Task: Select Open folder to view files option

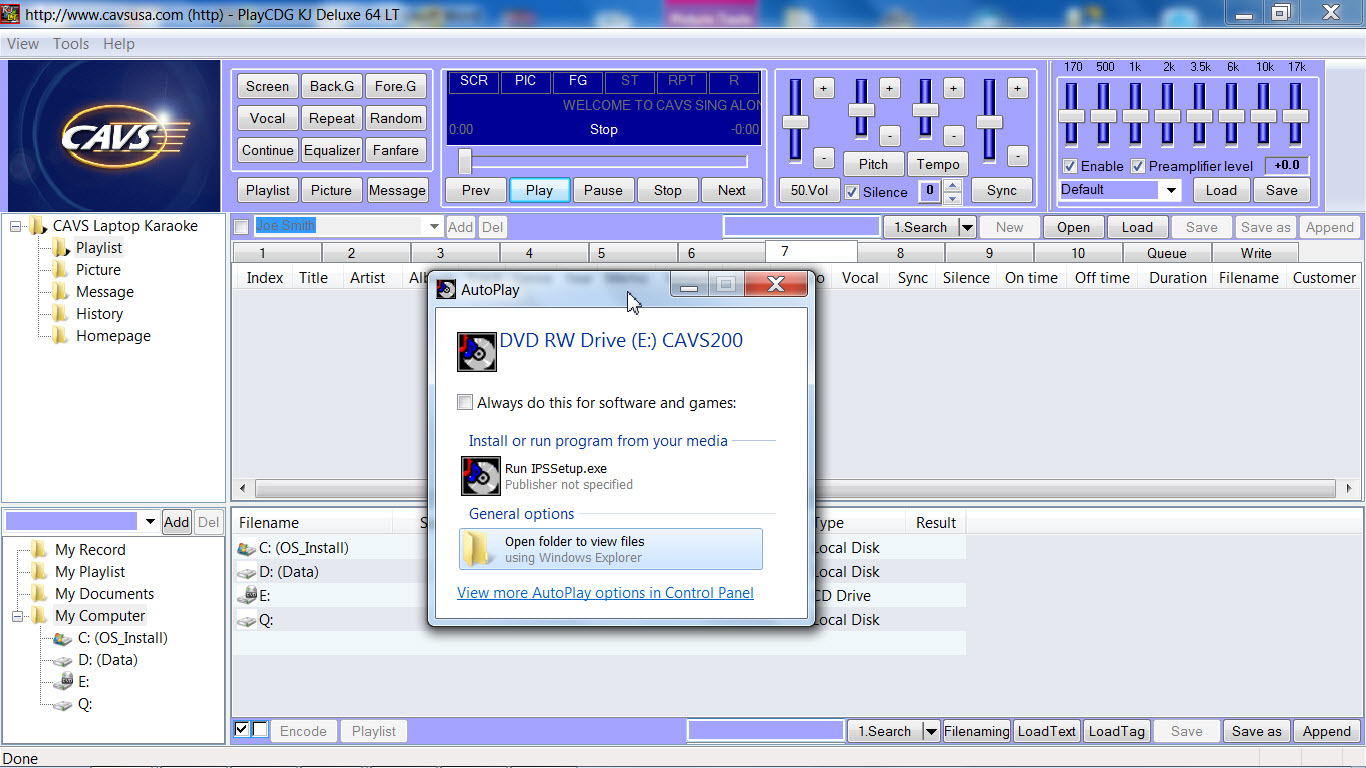Action: (x=611, y=549)
